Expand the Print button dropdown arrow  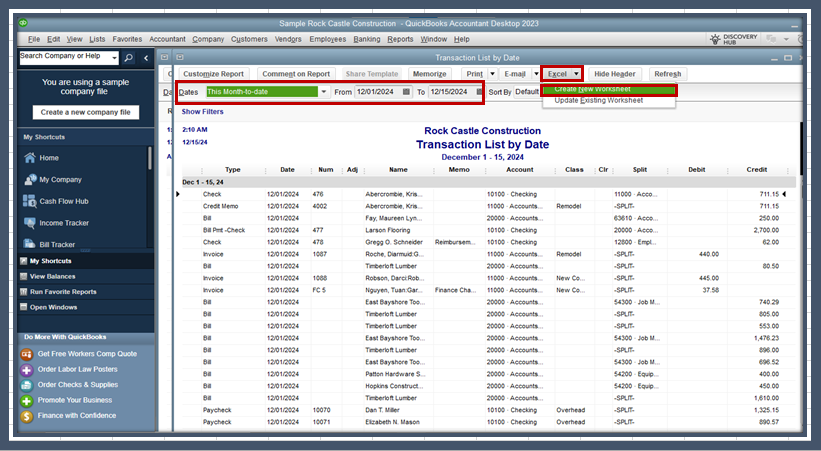coord(492,74)
